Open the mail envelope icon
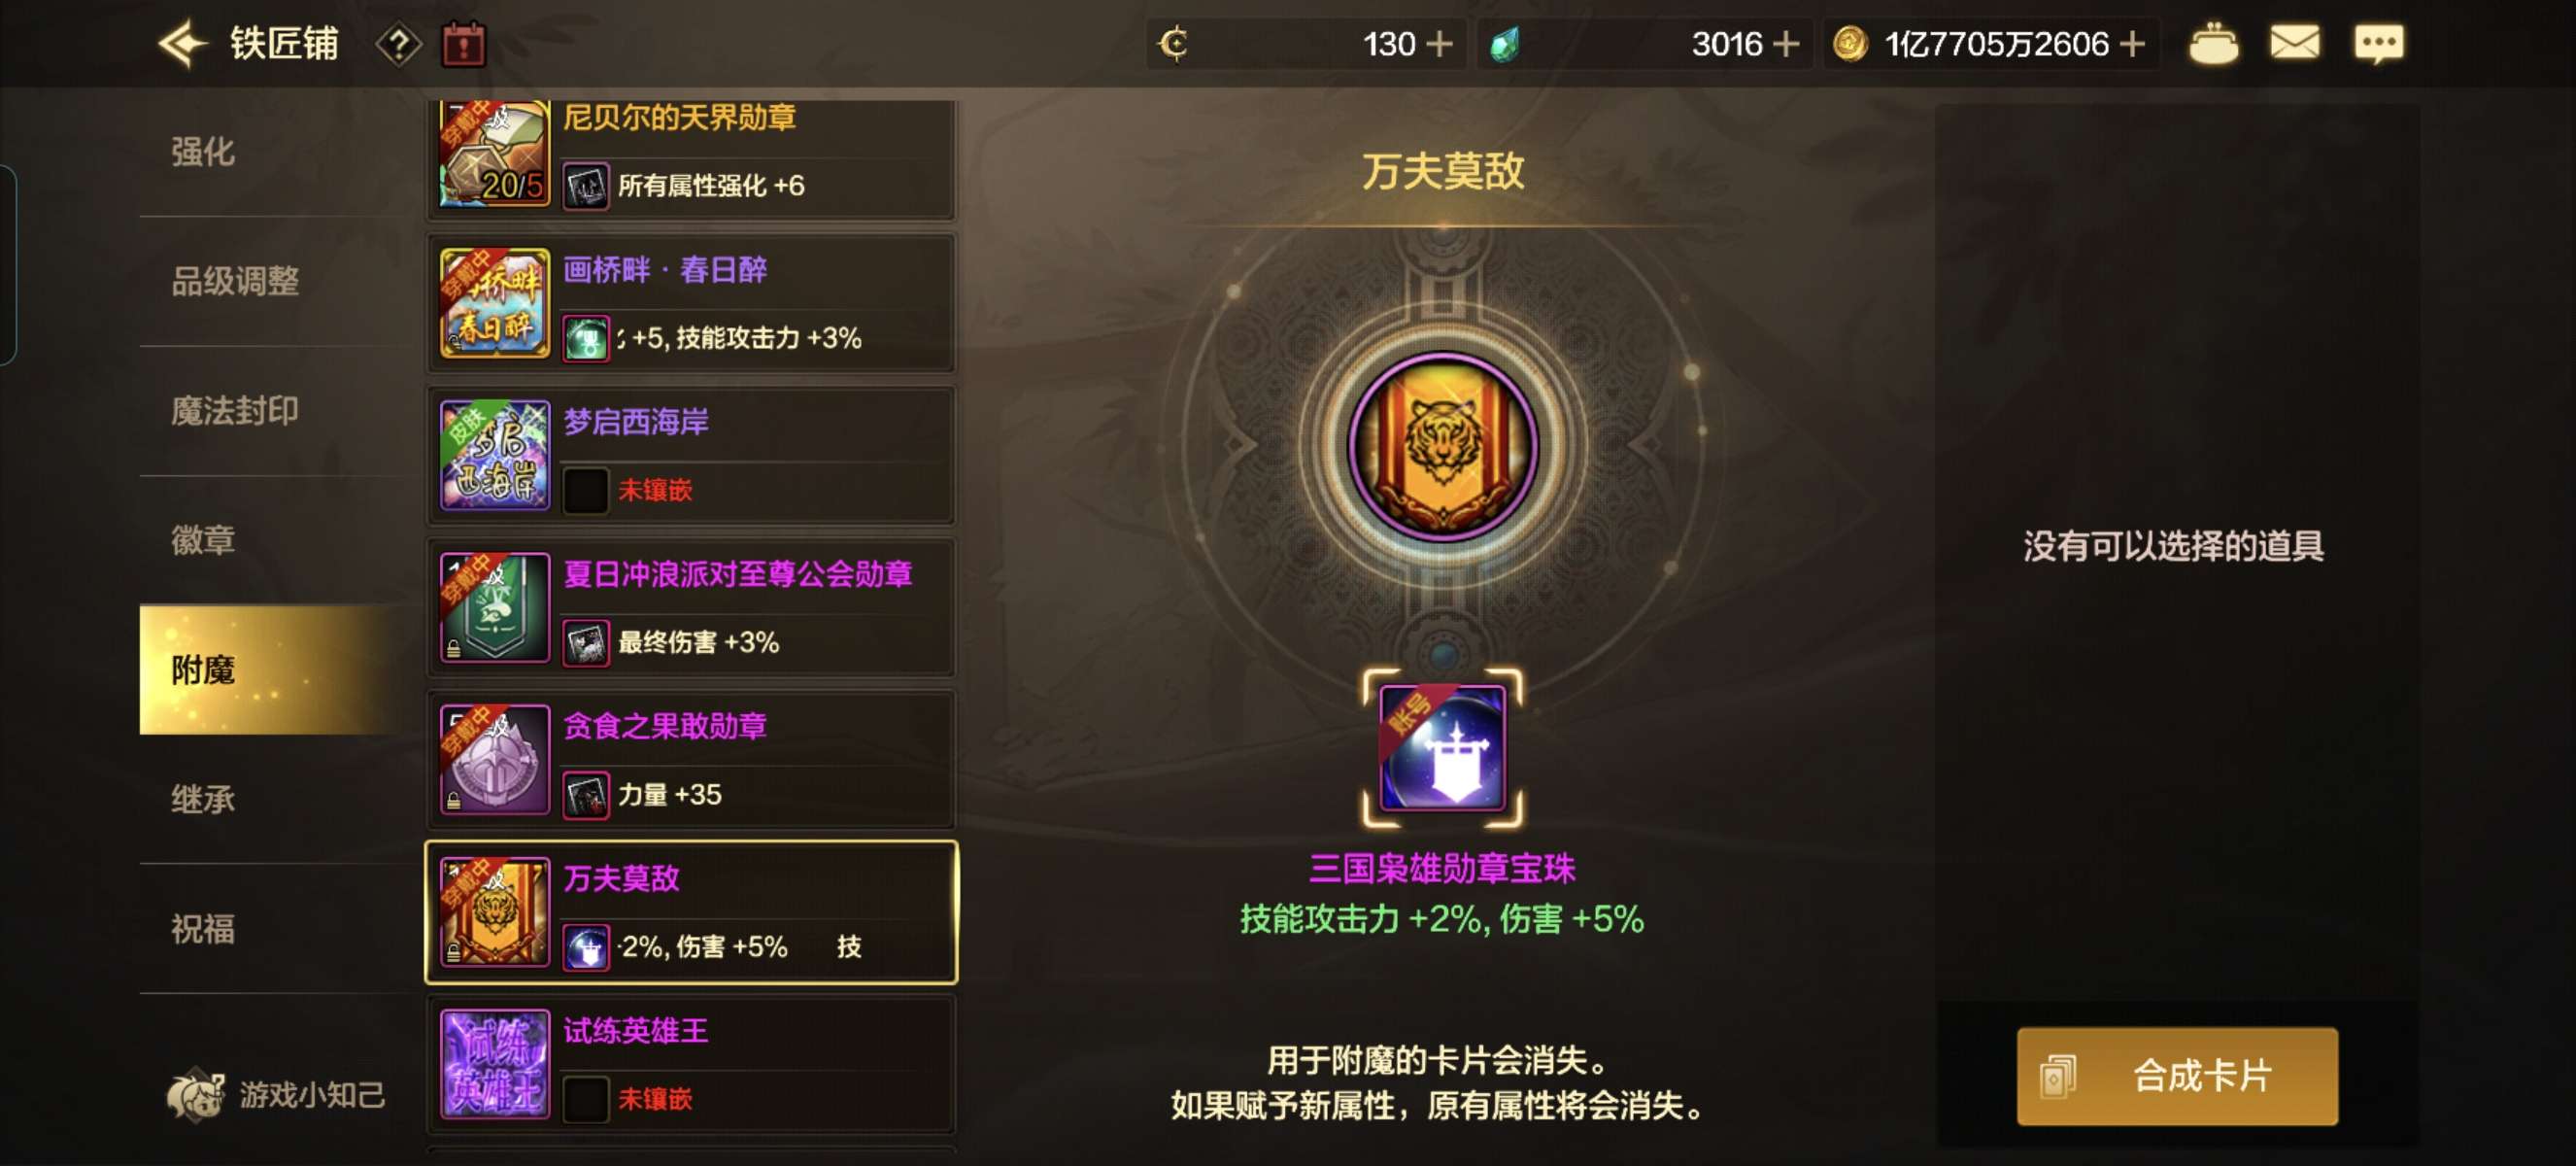The width and height of the screenshot is (2576, 1166). 2294,43
